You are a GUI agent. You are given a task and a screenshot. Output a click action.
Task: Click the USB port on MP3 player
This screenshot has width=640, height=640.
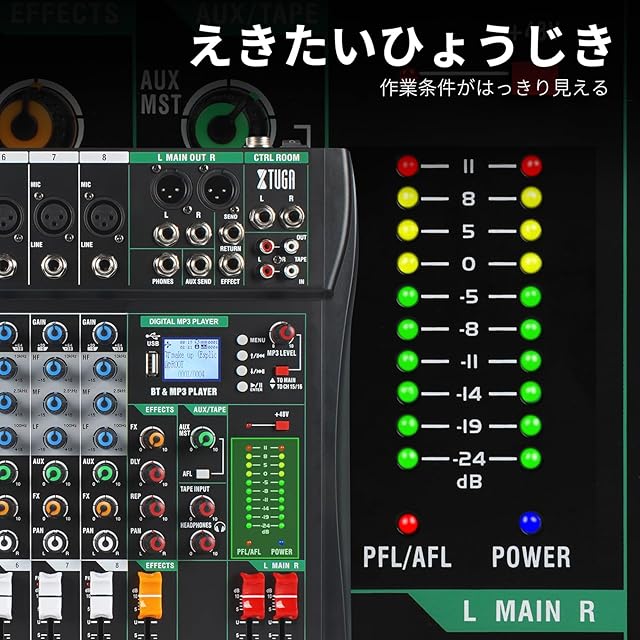[x=152, y=363]
